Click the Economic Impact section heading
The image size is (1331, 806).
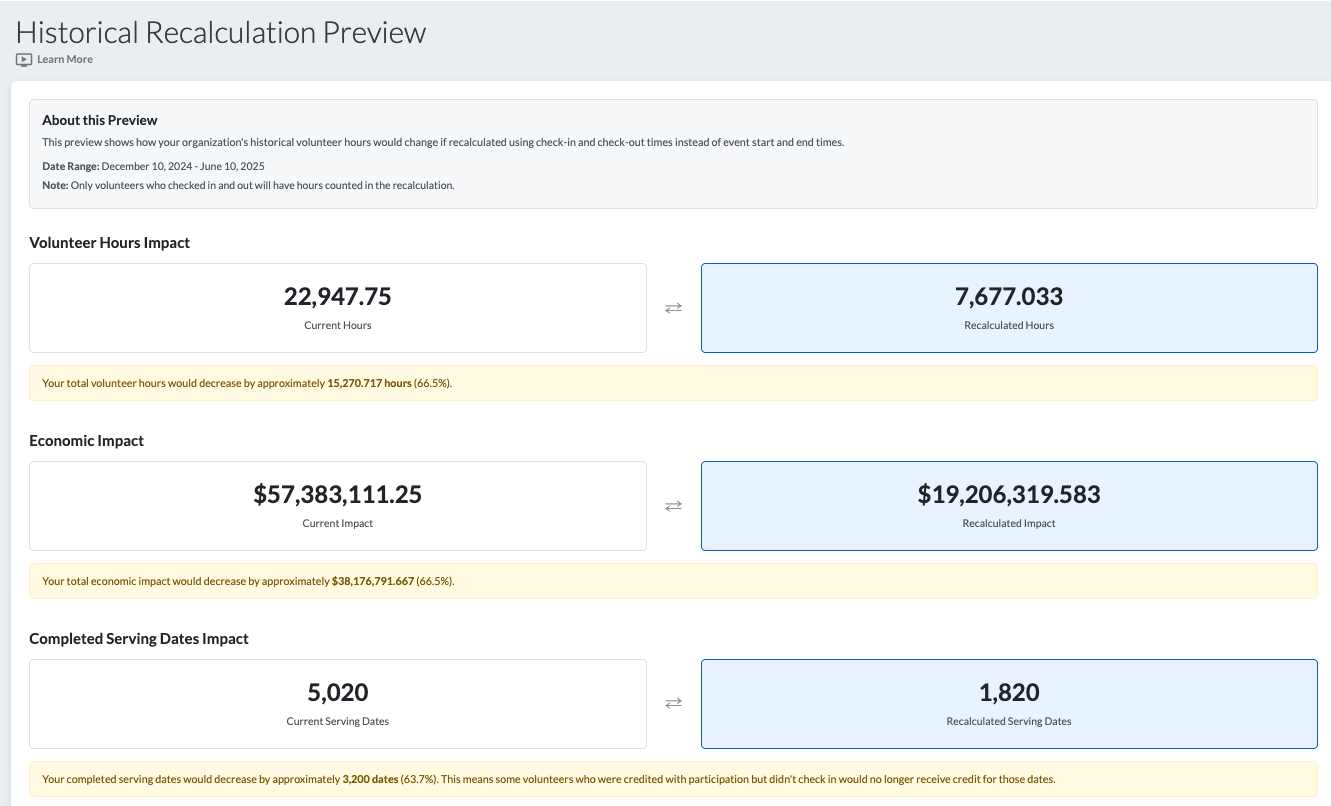87,441
